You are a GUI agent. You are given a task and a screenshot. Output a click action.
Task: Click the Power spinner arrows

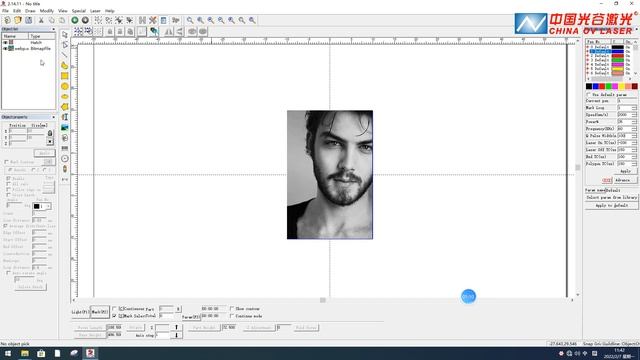click(x=634, y=122)
